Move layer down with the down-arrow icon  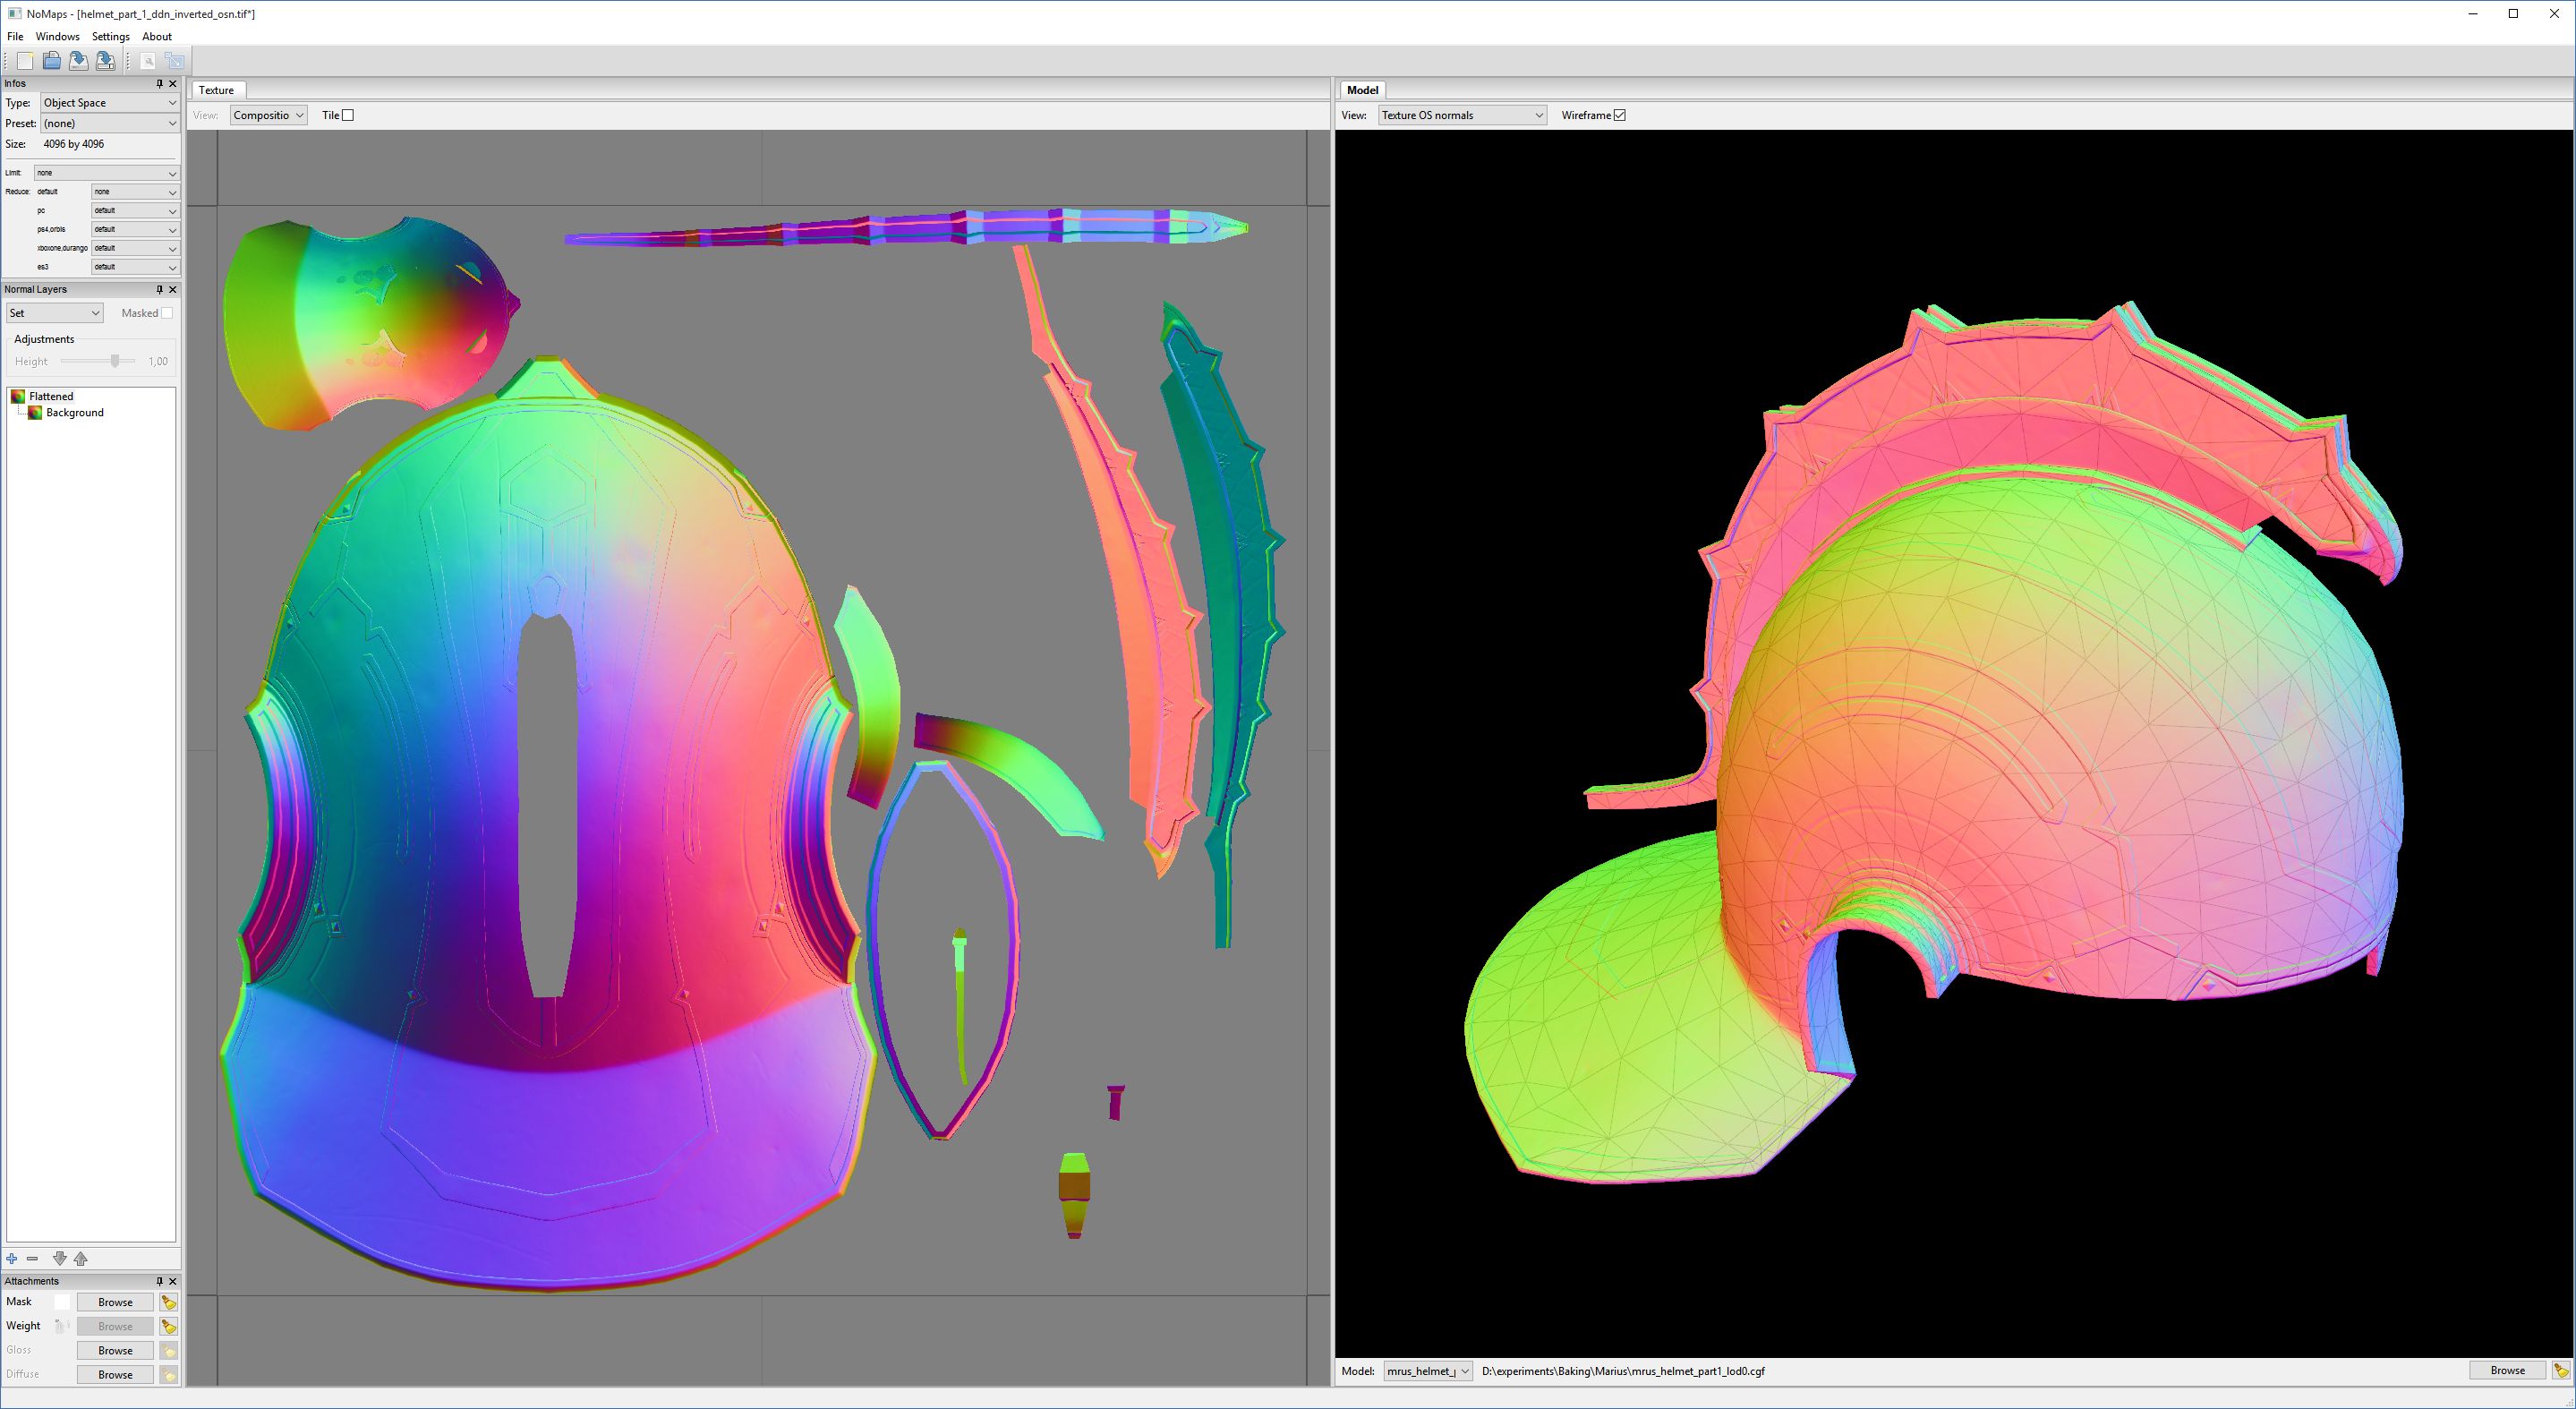59,1258
